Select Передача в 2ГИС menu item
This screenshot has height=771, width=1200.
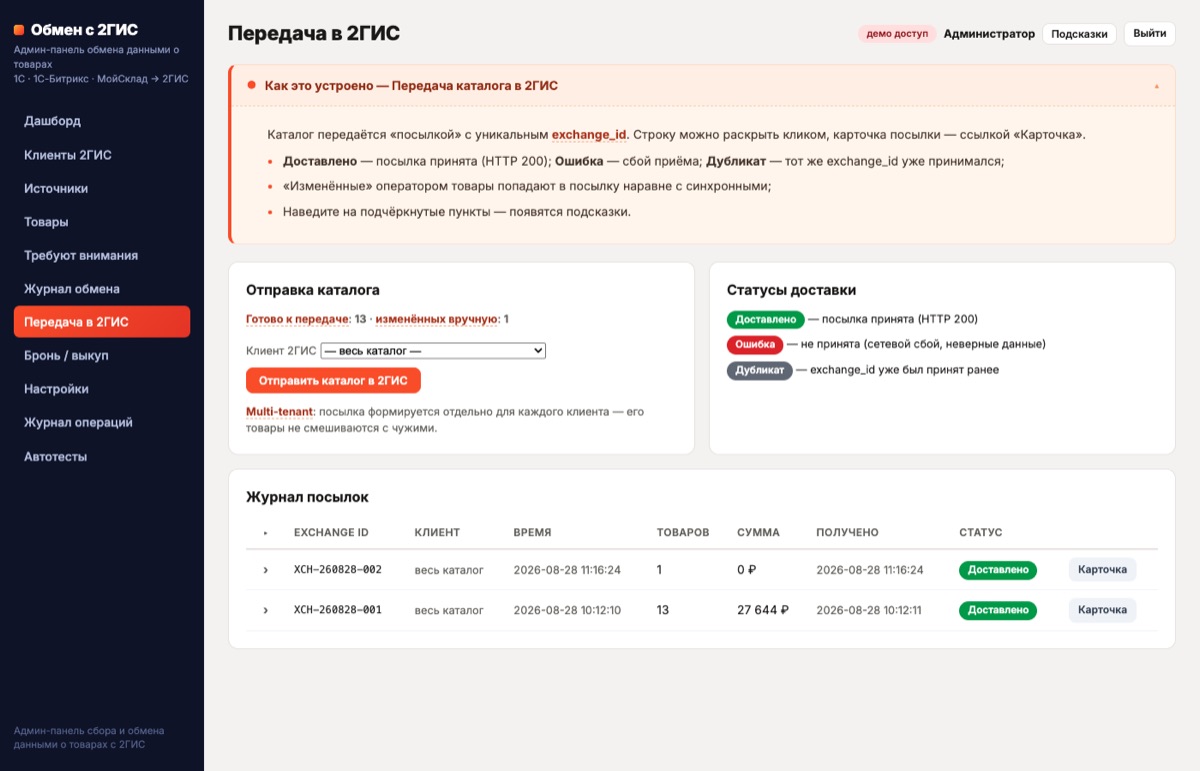click(x=102, y=322)
